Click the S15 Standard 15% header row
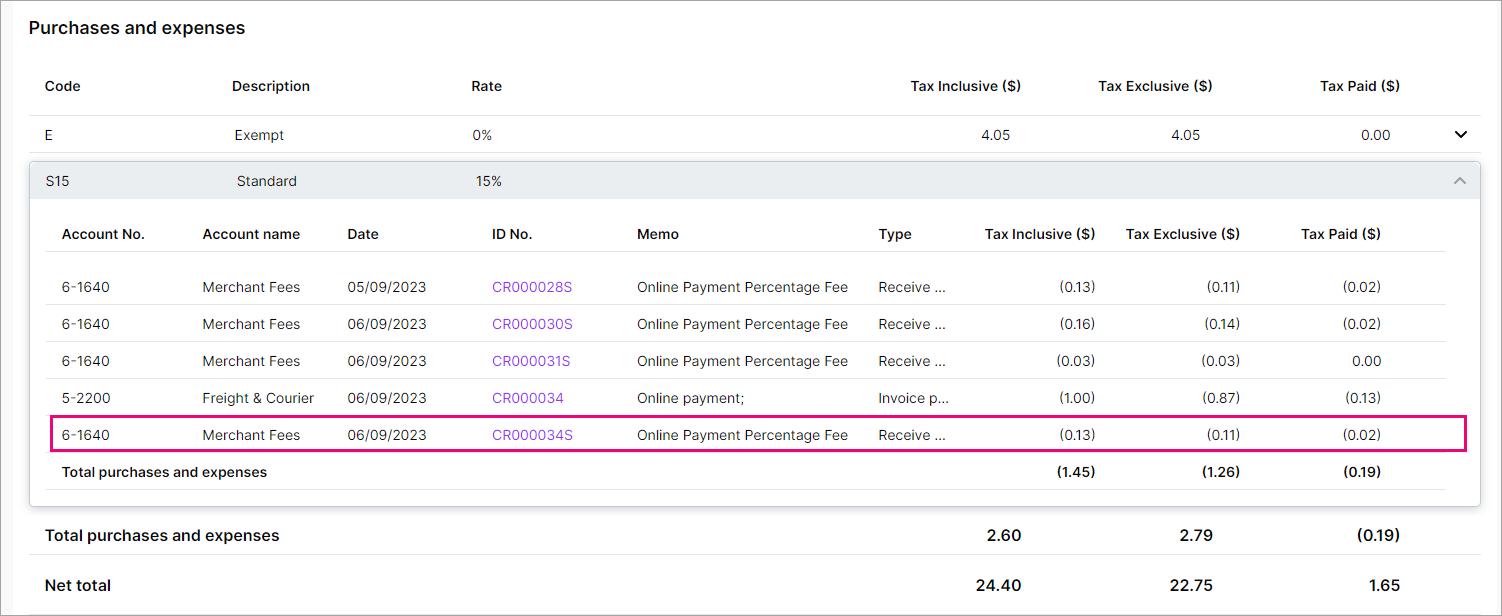The width and height of the screenshot is (1502, 616). (x=700, y=181)
